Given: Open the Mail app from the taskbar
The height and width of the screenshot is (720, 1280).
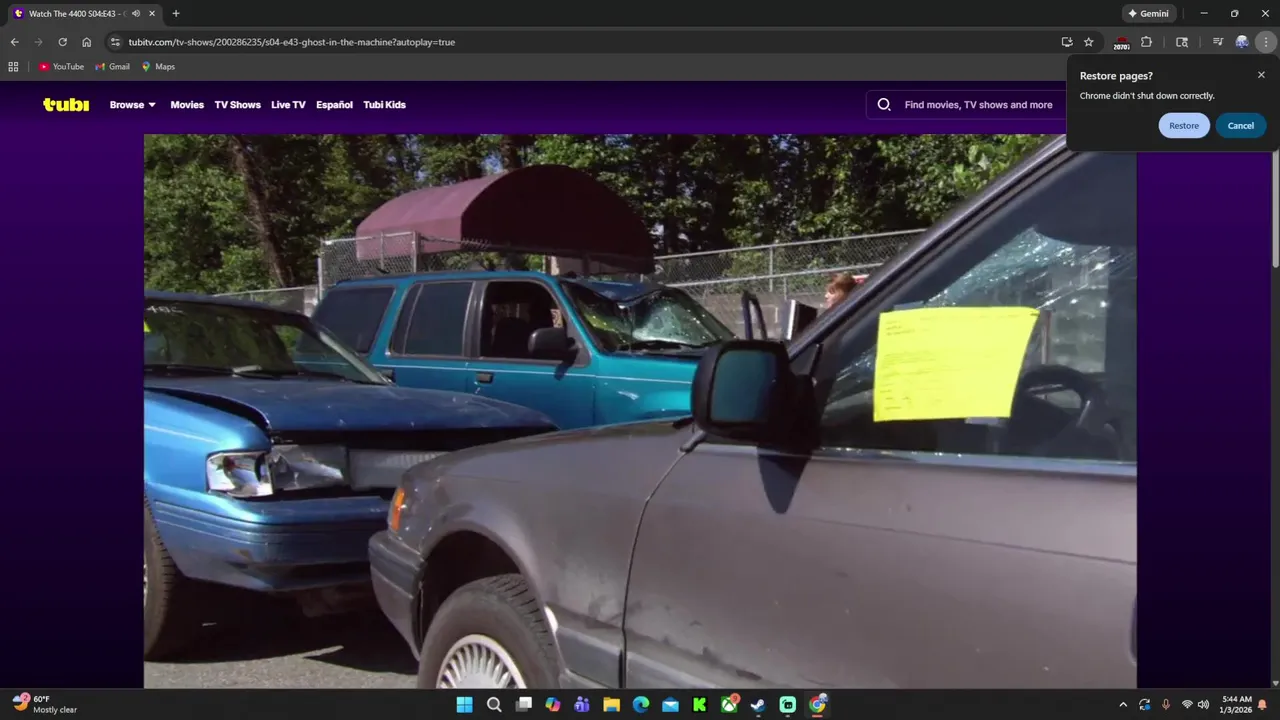Looking at the screenshot, I should (670, 705).
